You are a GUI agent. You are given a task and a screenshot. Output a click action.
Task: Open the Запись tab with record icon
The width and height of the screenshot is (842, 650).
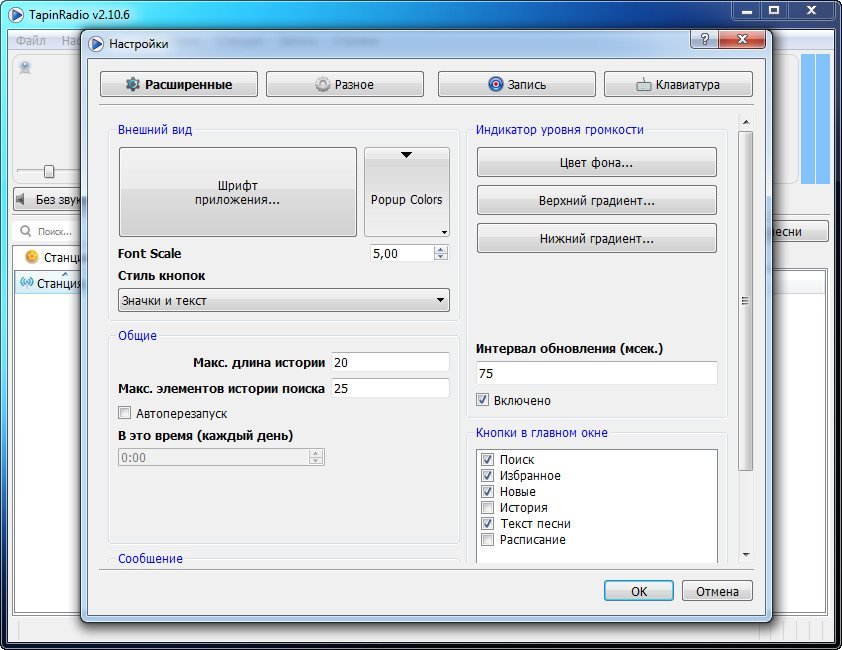click(516, 85)
